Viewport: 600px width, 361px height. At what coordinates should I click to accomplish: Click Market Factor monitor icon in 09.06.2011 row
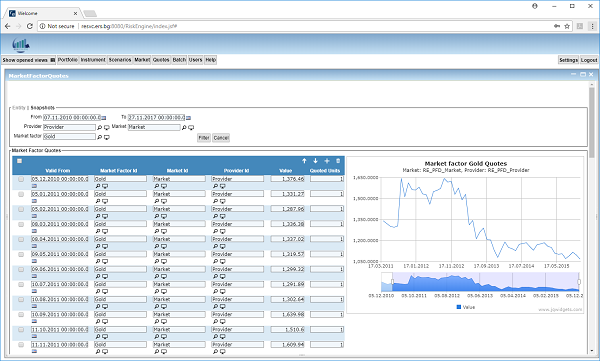pyautogui.click(x=105, y=276)
